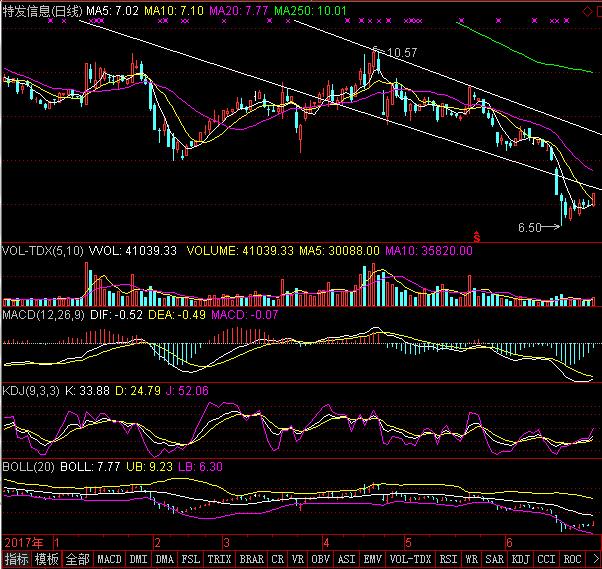The height and width of the screenshot is (569, 602).
Task: Switch indicator to DMA tab
Action: click(x=165, y=559)
